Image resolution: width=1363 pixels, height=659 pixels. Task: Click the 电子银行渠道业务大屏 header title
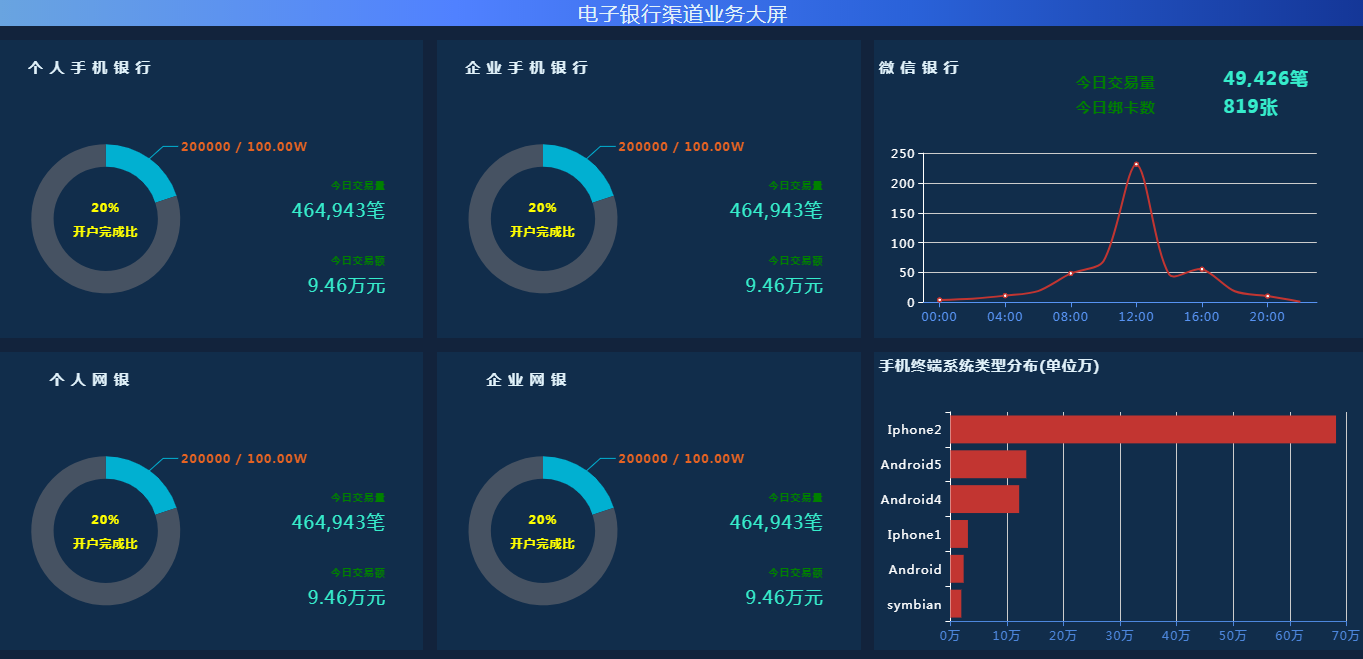pyautogui.click(x=681, y=13)
